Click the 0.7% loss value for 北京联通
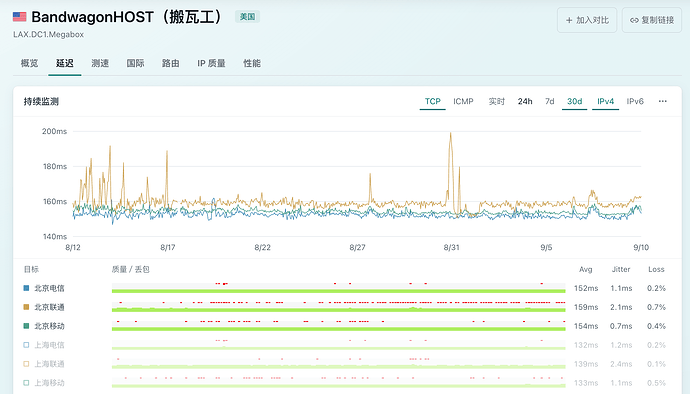This screenshot has height=394, width=690. [656, 307]
